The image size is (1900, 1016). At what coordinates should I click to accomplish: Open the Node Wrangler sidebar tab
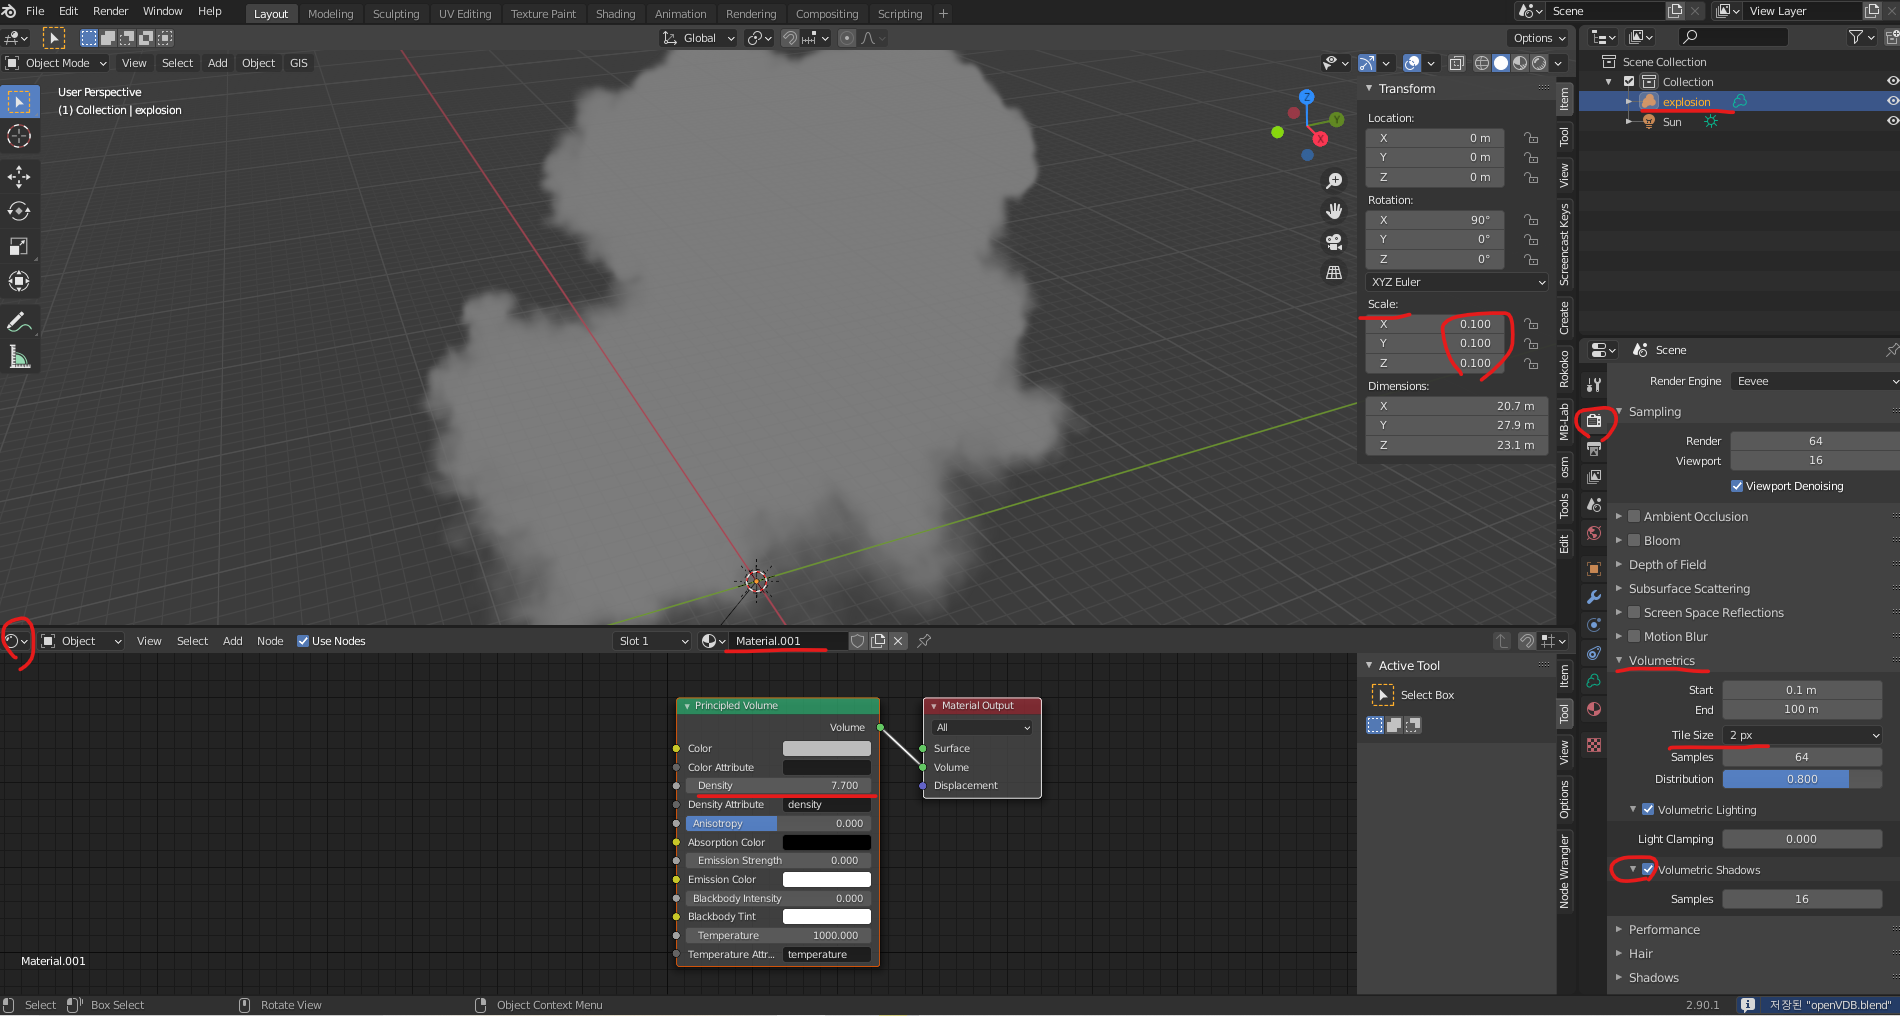(x=1565, y=870)
